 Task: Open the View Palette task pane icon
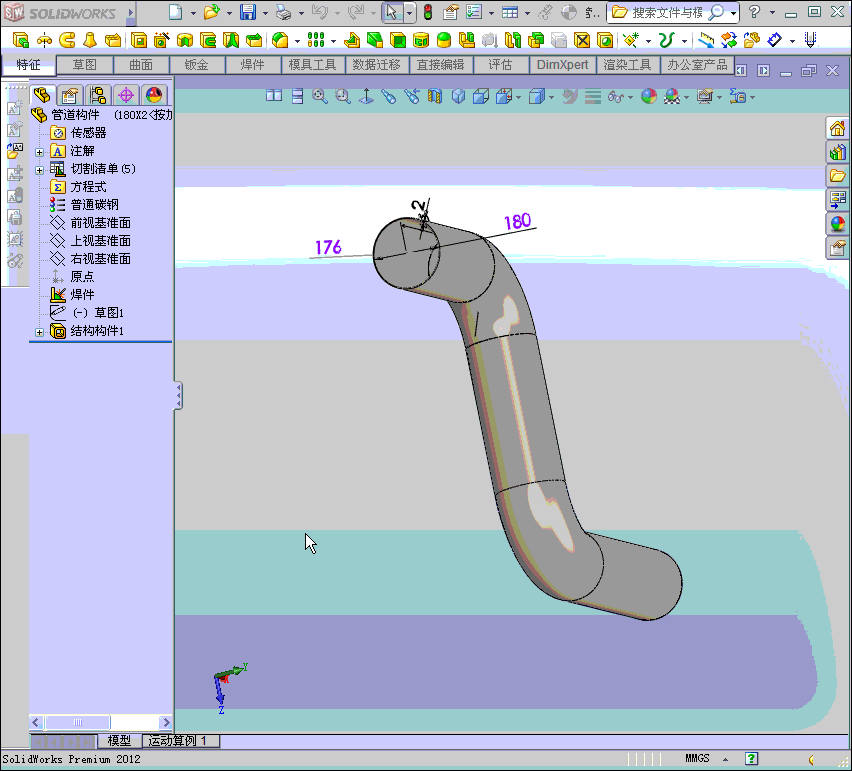837,199
